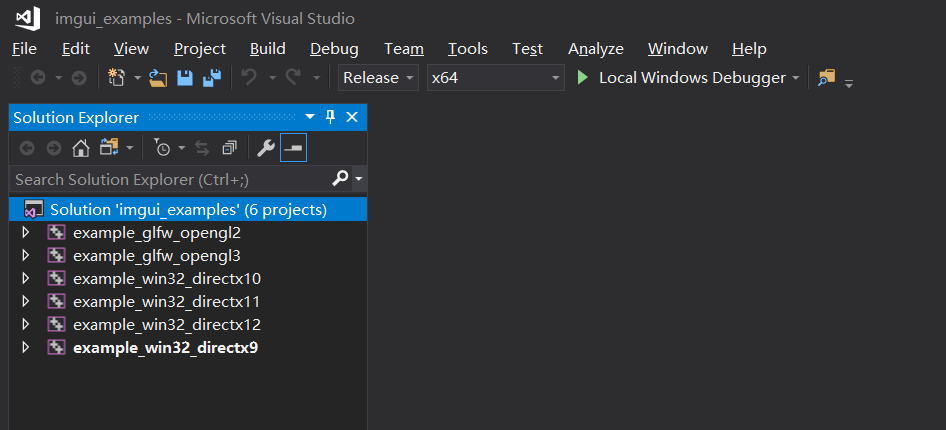Expand the example_win32_directx10 project
The image size is (946, 430).
coord(25,278)
